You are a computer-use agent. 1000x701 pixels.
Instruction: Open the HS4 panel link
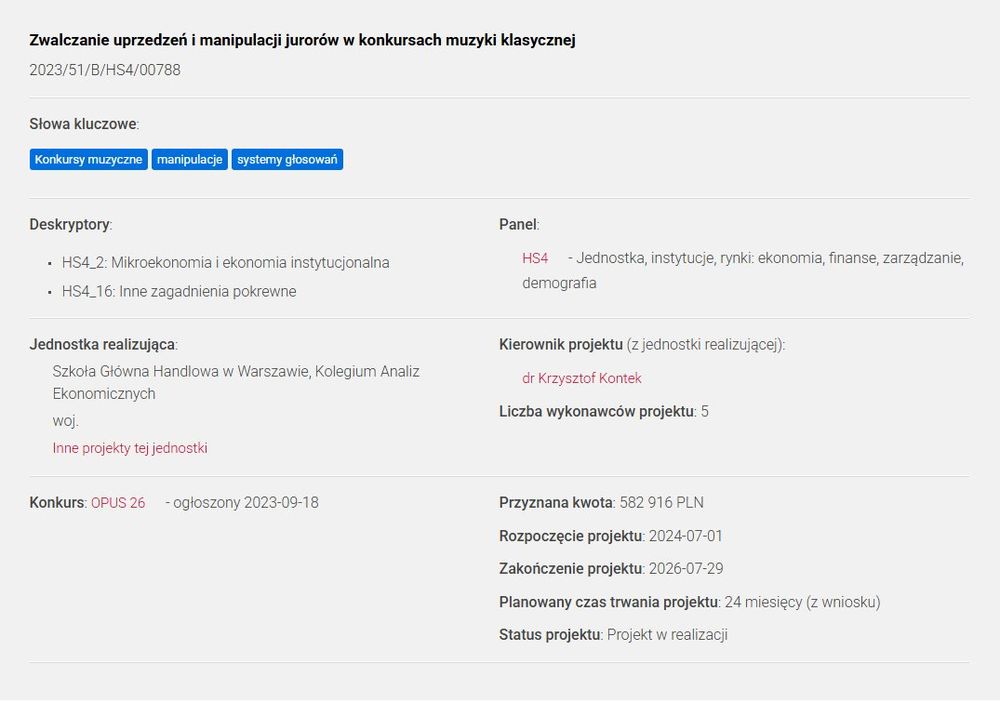coord(535,258)
